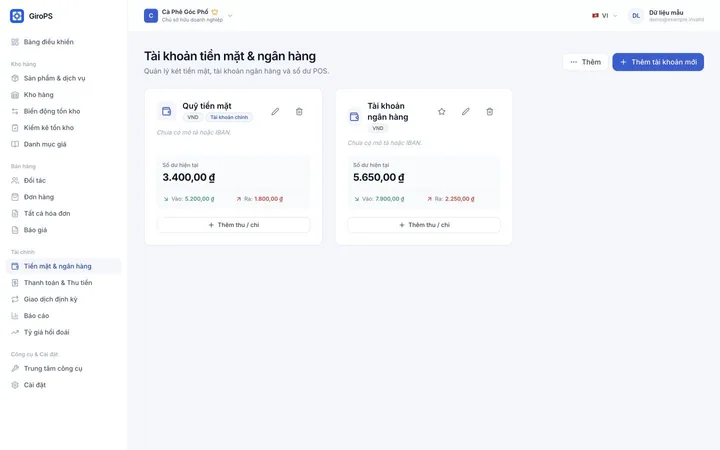Go to Kho hàng in sidebar

pyautogui.click(x=63, y=95)
